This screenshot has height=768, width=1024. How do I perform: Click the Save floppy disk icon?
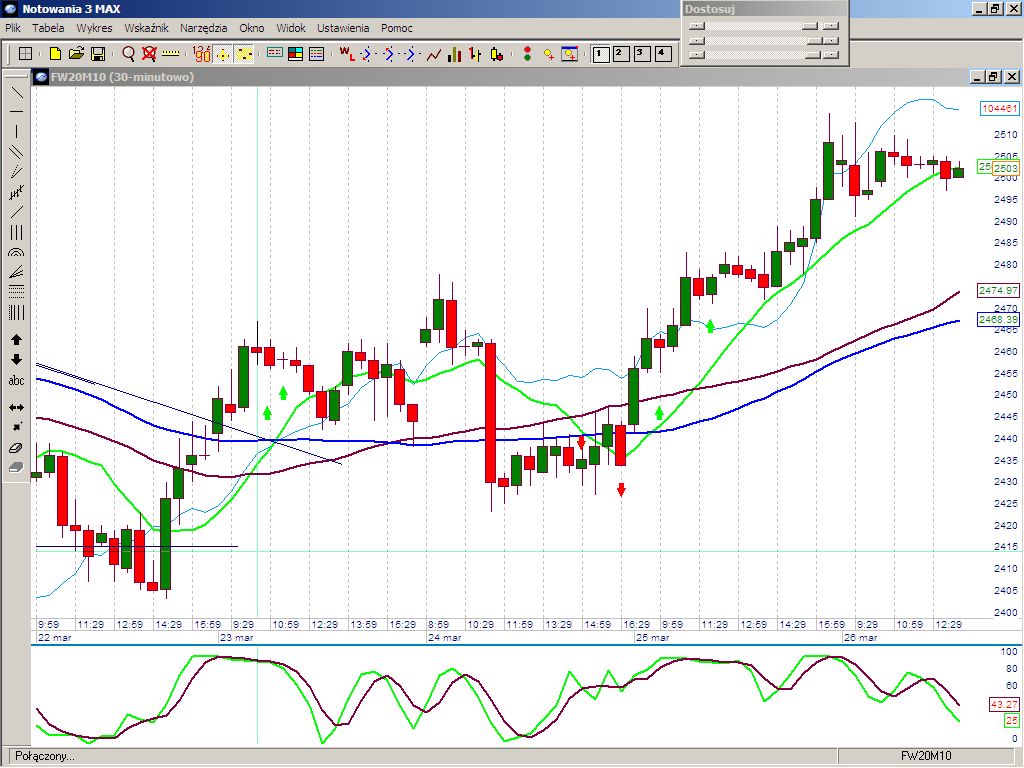click(x=98, y=54)
